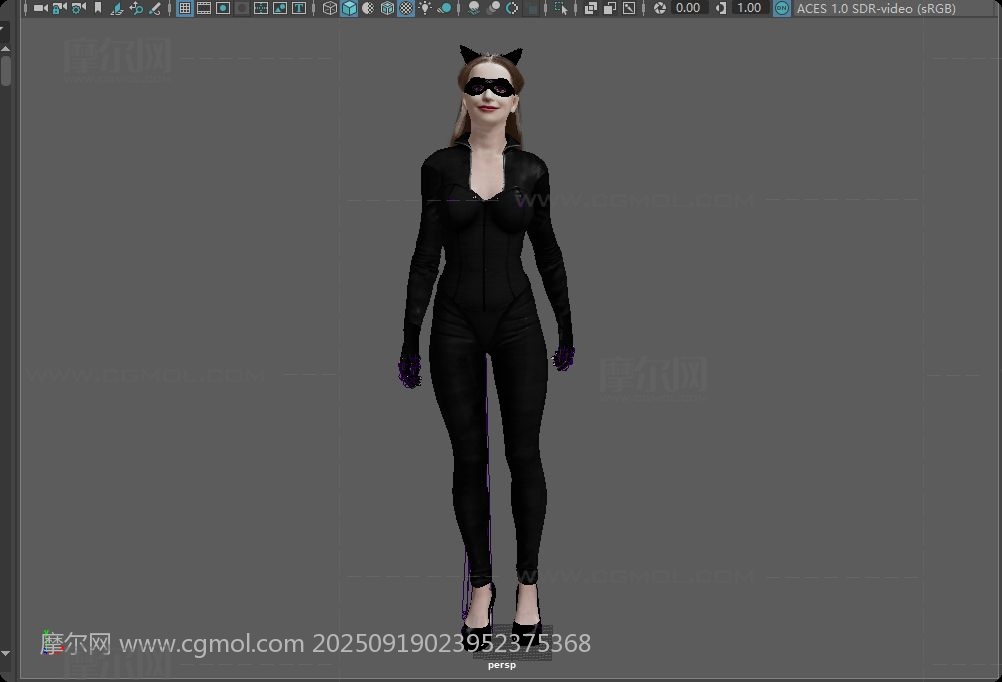The width and height of the screenshot is (1002, 682).
Task: Enable the 2D Pan/Zoom tool
Action: tap(136, 8)
